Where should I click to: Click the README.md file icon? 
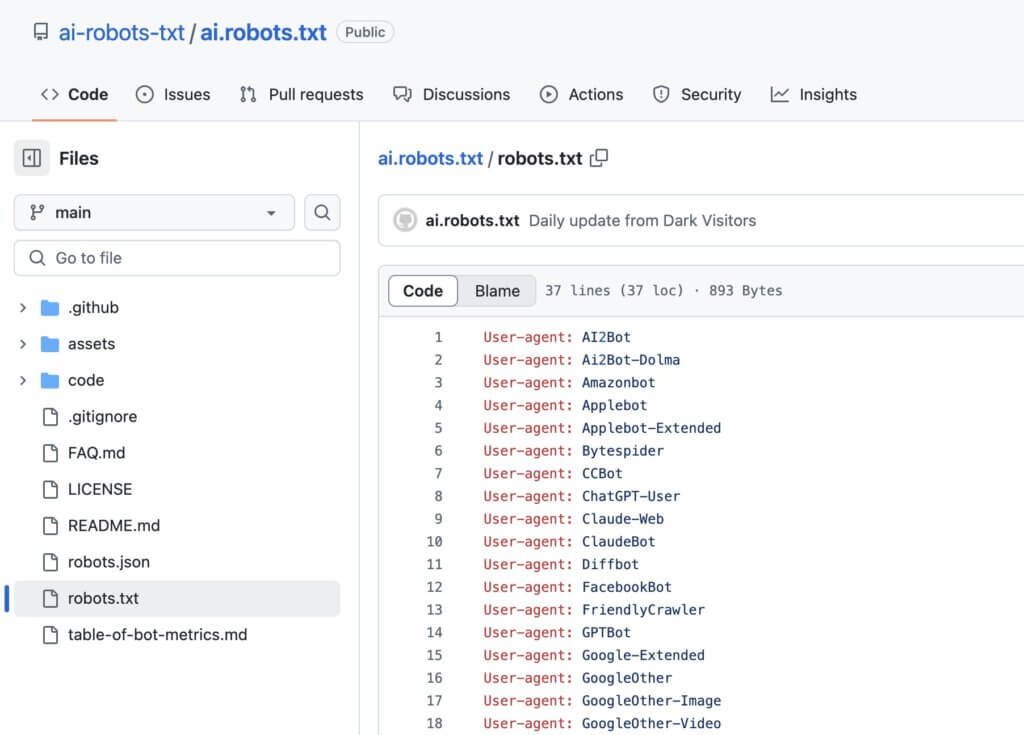click(x=50, y=526)
